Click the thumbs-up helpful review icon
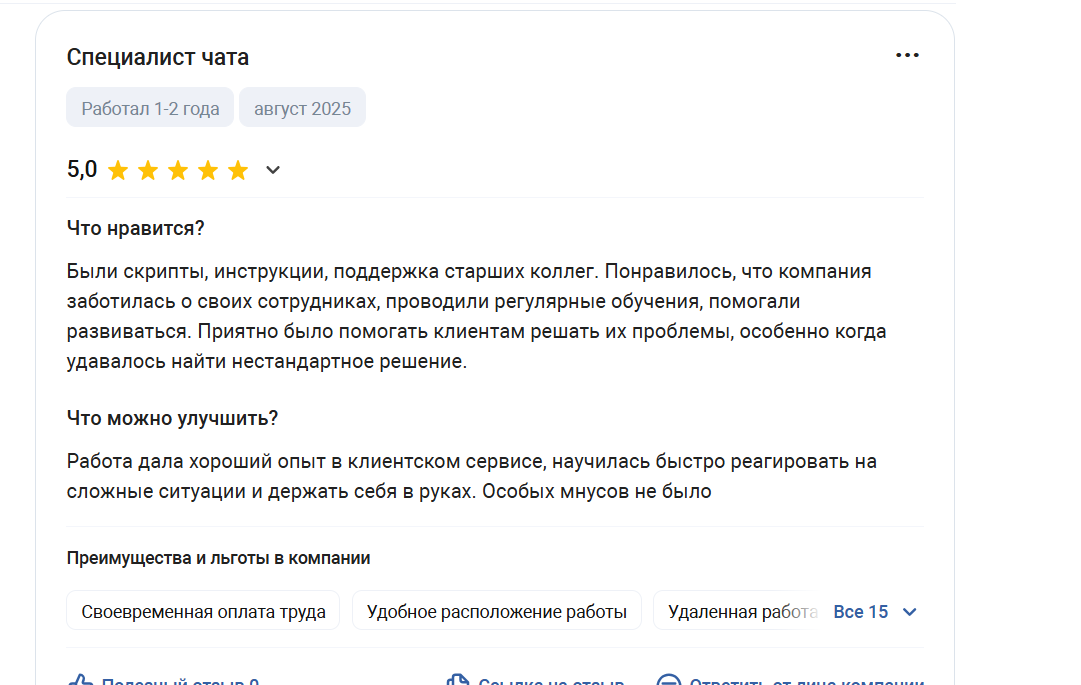The width and height of the screenshot is (1081, 685). click(x=81, y=680)
